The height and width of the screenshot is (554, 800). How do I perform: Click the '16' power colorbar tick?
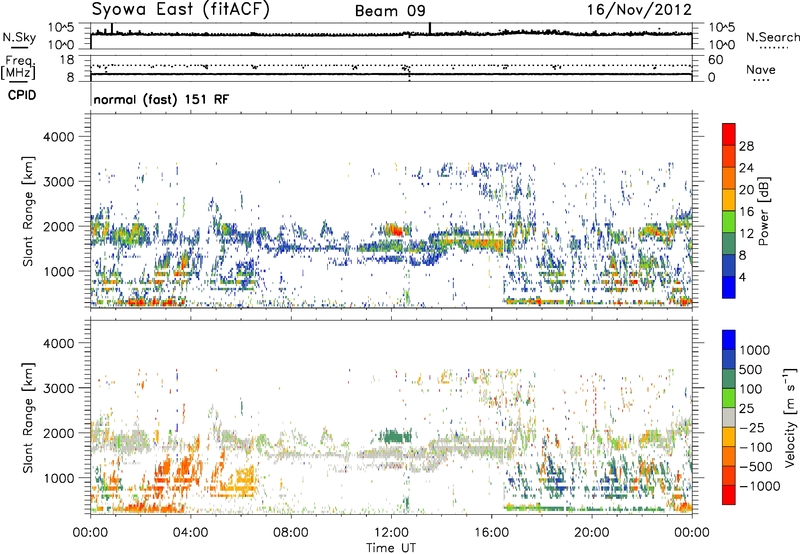[746, 212]
